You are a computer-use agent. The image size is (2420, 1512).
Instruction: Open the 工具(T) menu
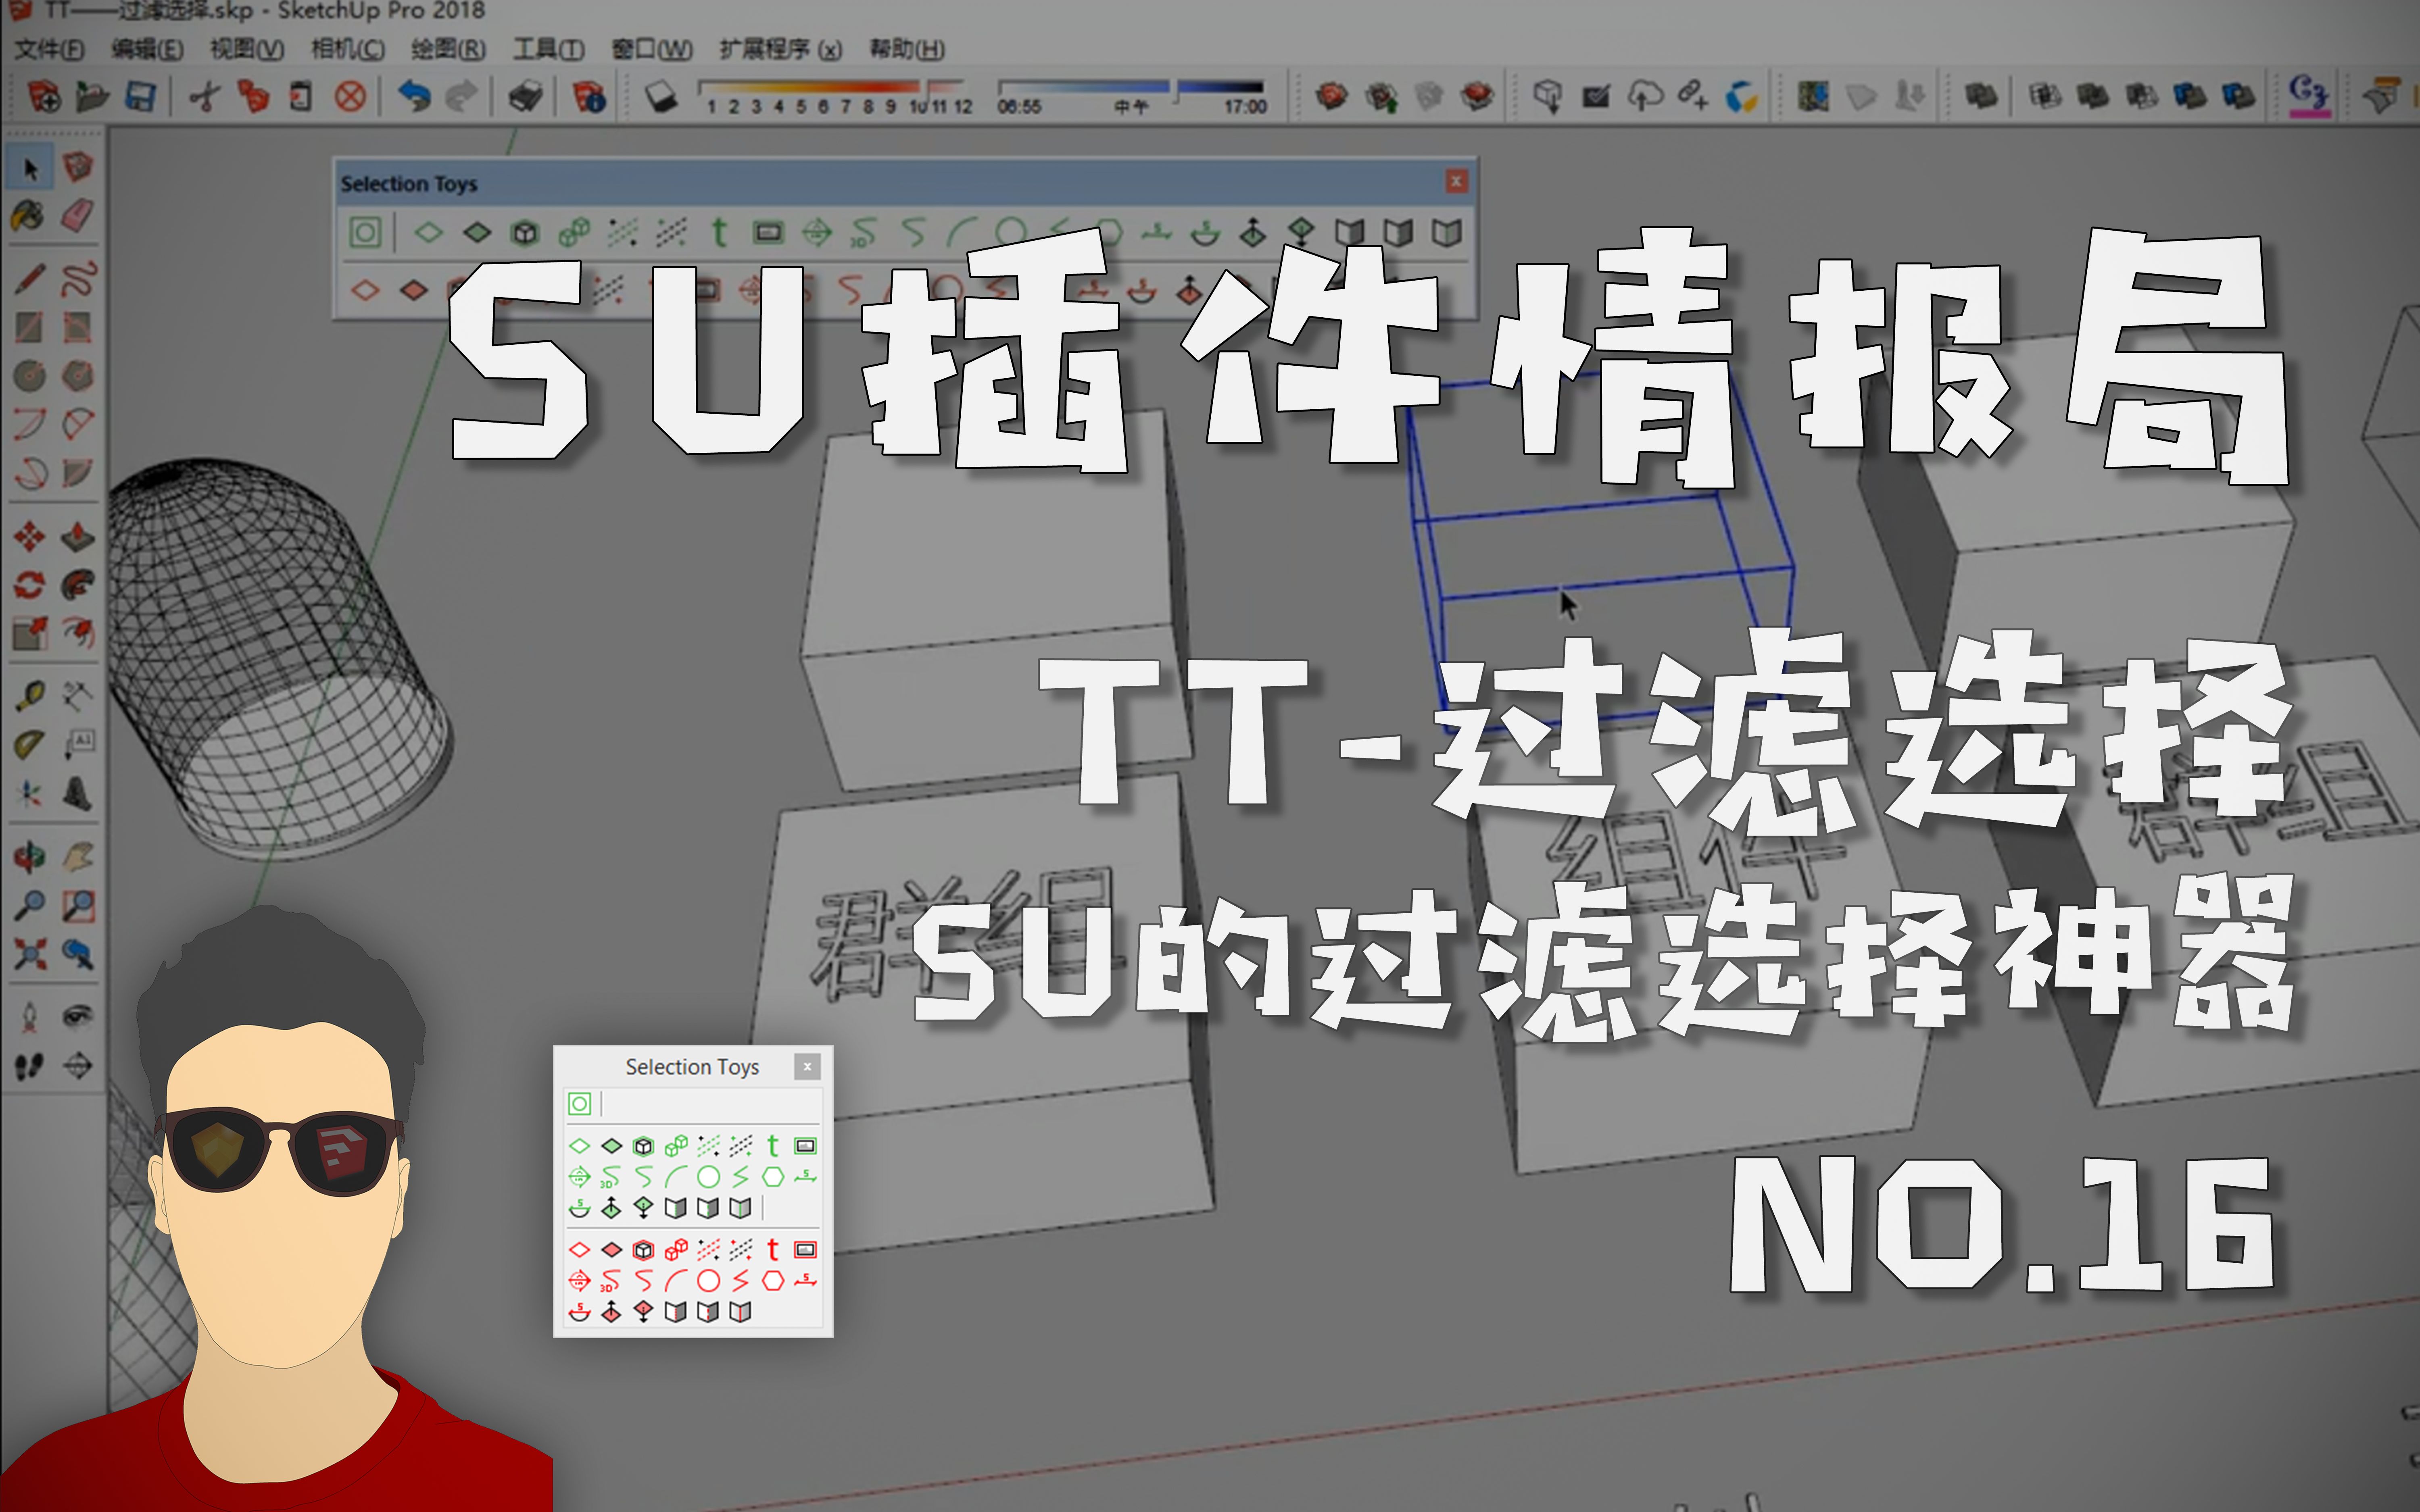548,49
